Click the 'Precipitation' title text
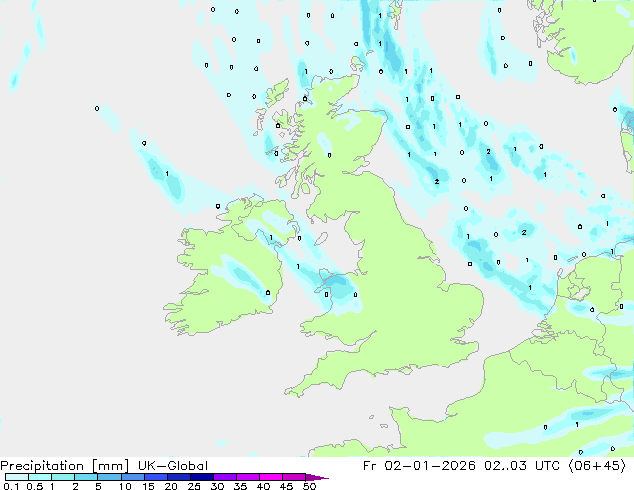This screenshot has height=490, width=634. [x=42, y=466]
